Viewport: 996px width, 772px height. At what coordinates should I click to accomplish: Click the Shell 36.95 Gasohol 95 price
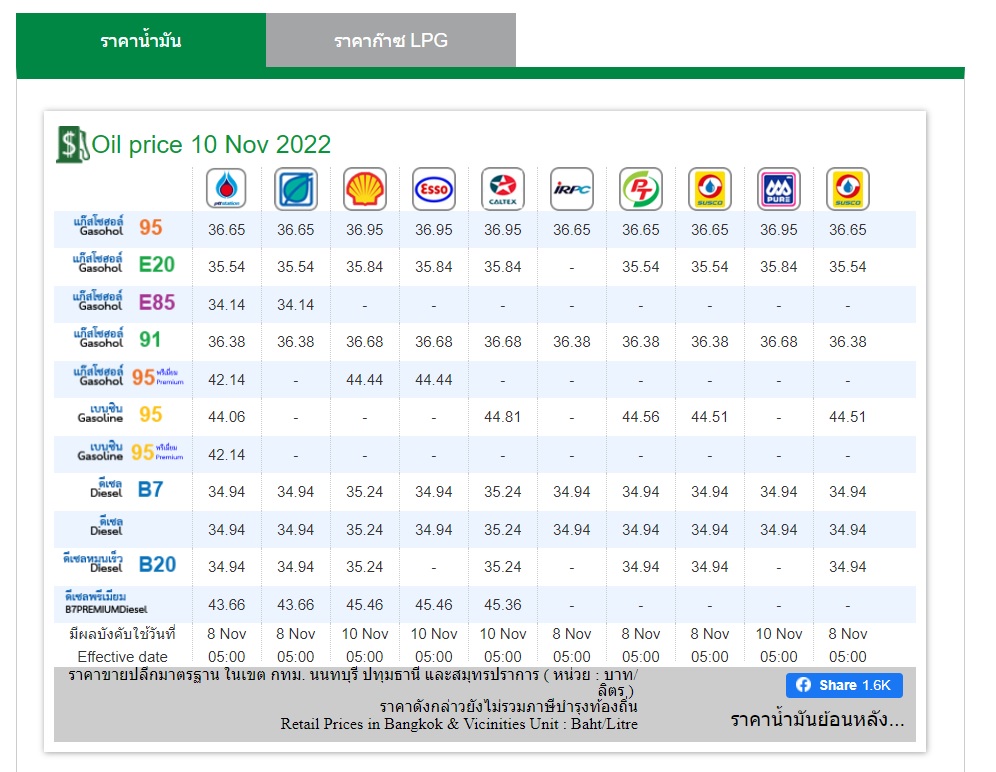(x=365, y=230)
